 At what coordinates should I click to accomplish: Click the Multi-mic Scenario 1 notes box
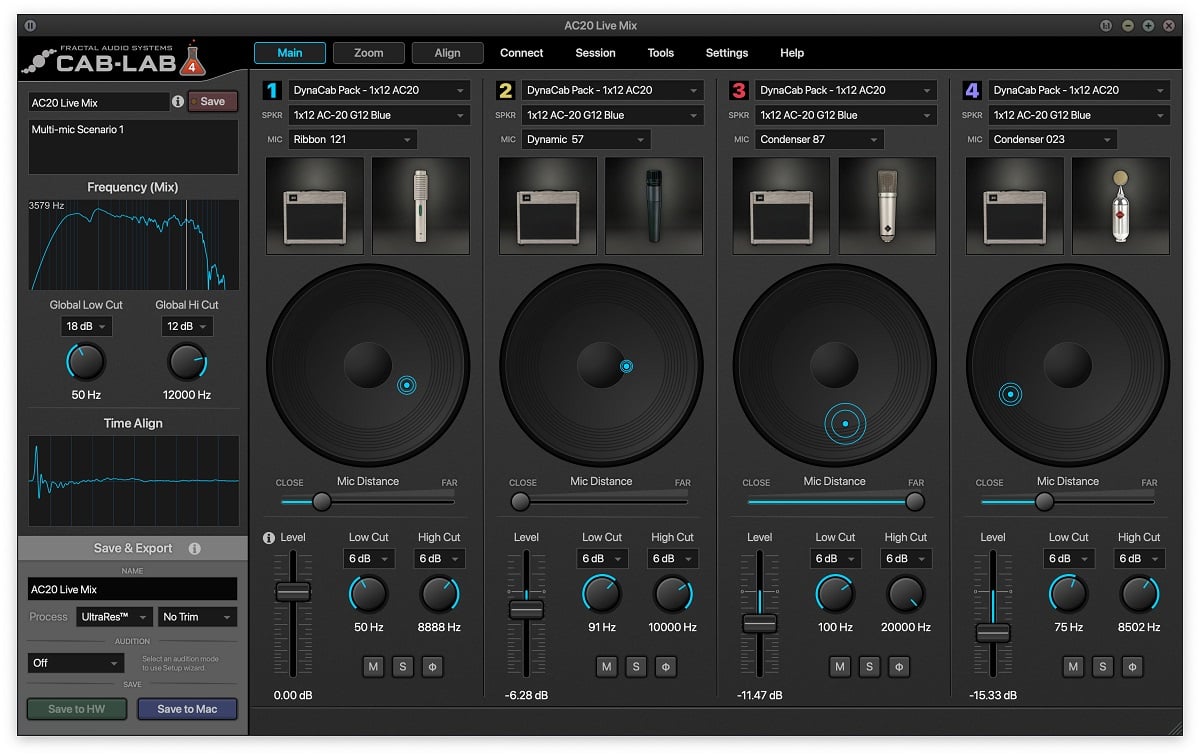coord(133,147)
